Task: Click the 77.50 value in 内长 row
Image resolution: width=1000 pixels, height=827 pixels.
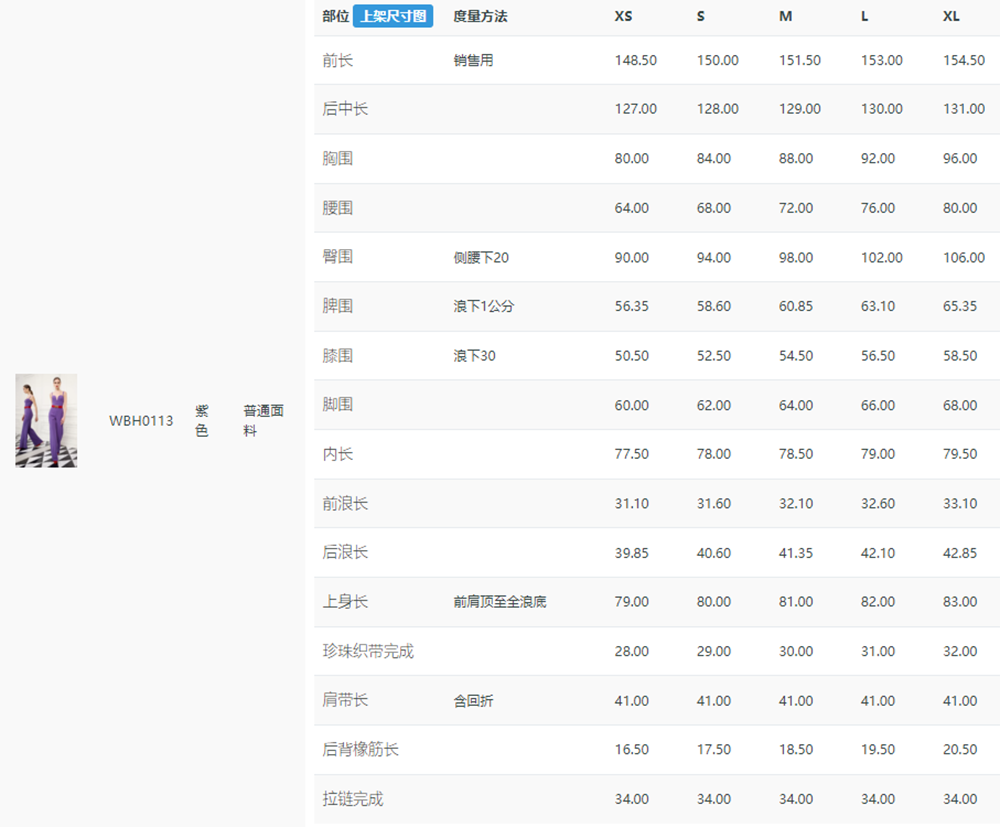Action: [x=632, y=454]
